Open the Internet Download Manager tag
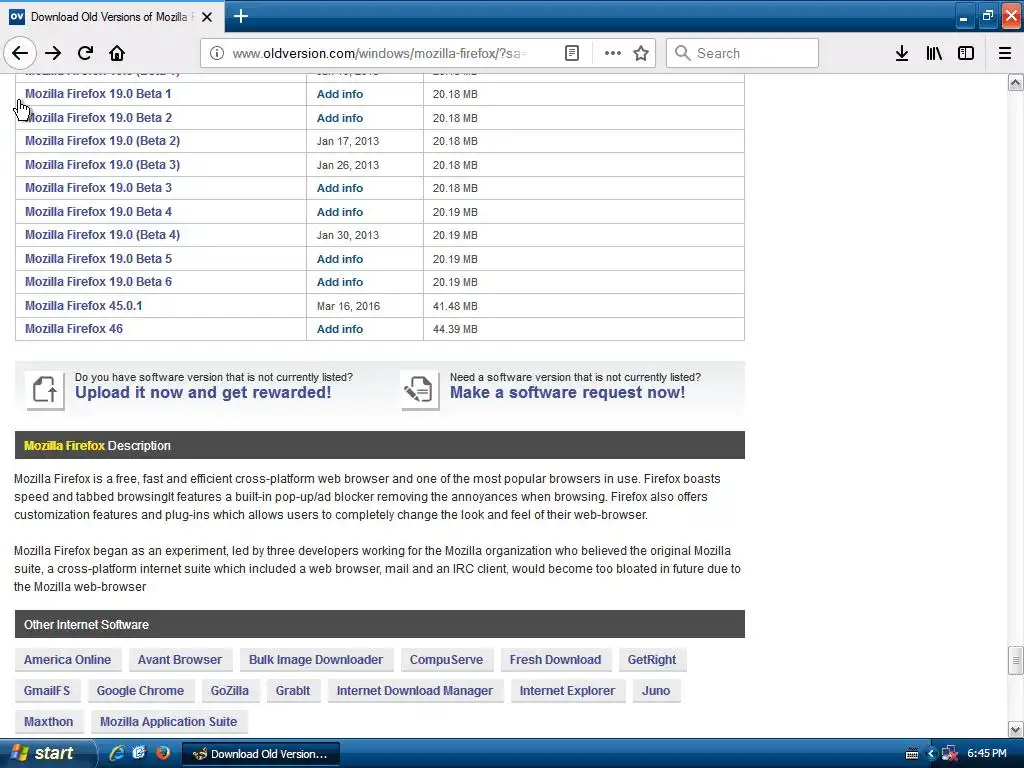 (415, 691)
